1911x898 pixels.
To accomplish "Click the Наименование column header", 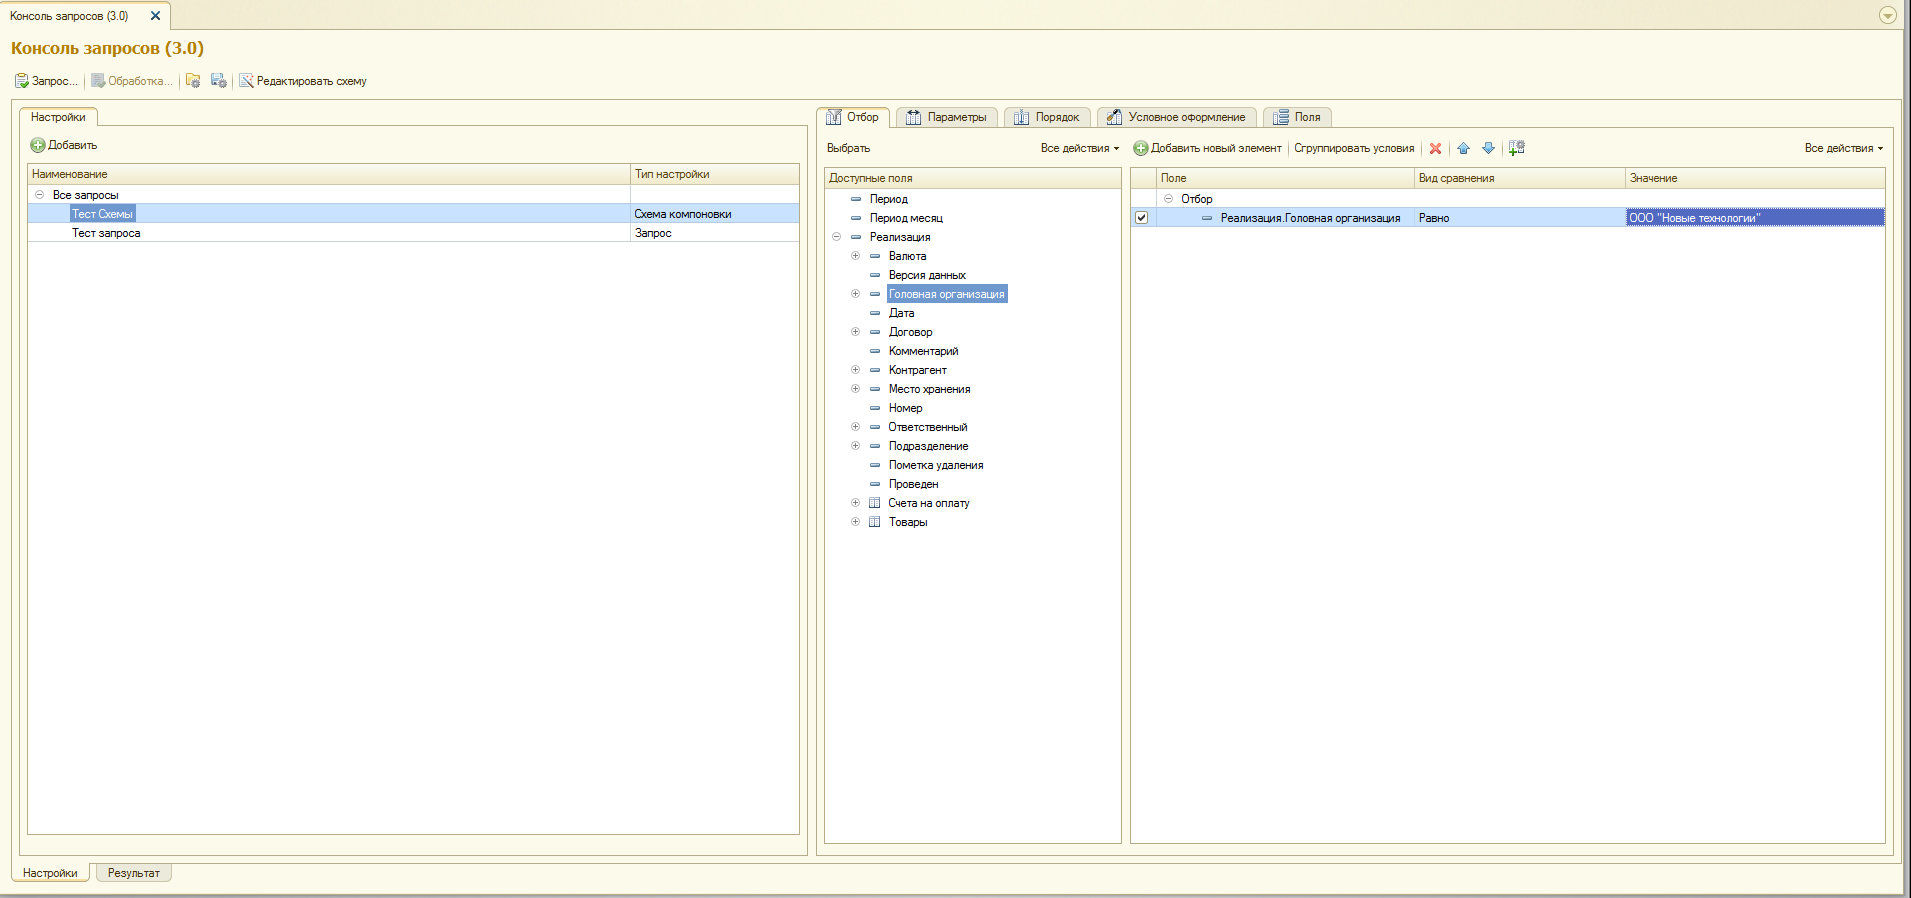I will point(329,174).
